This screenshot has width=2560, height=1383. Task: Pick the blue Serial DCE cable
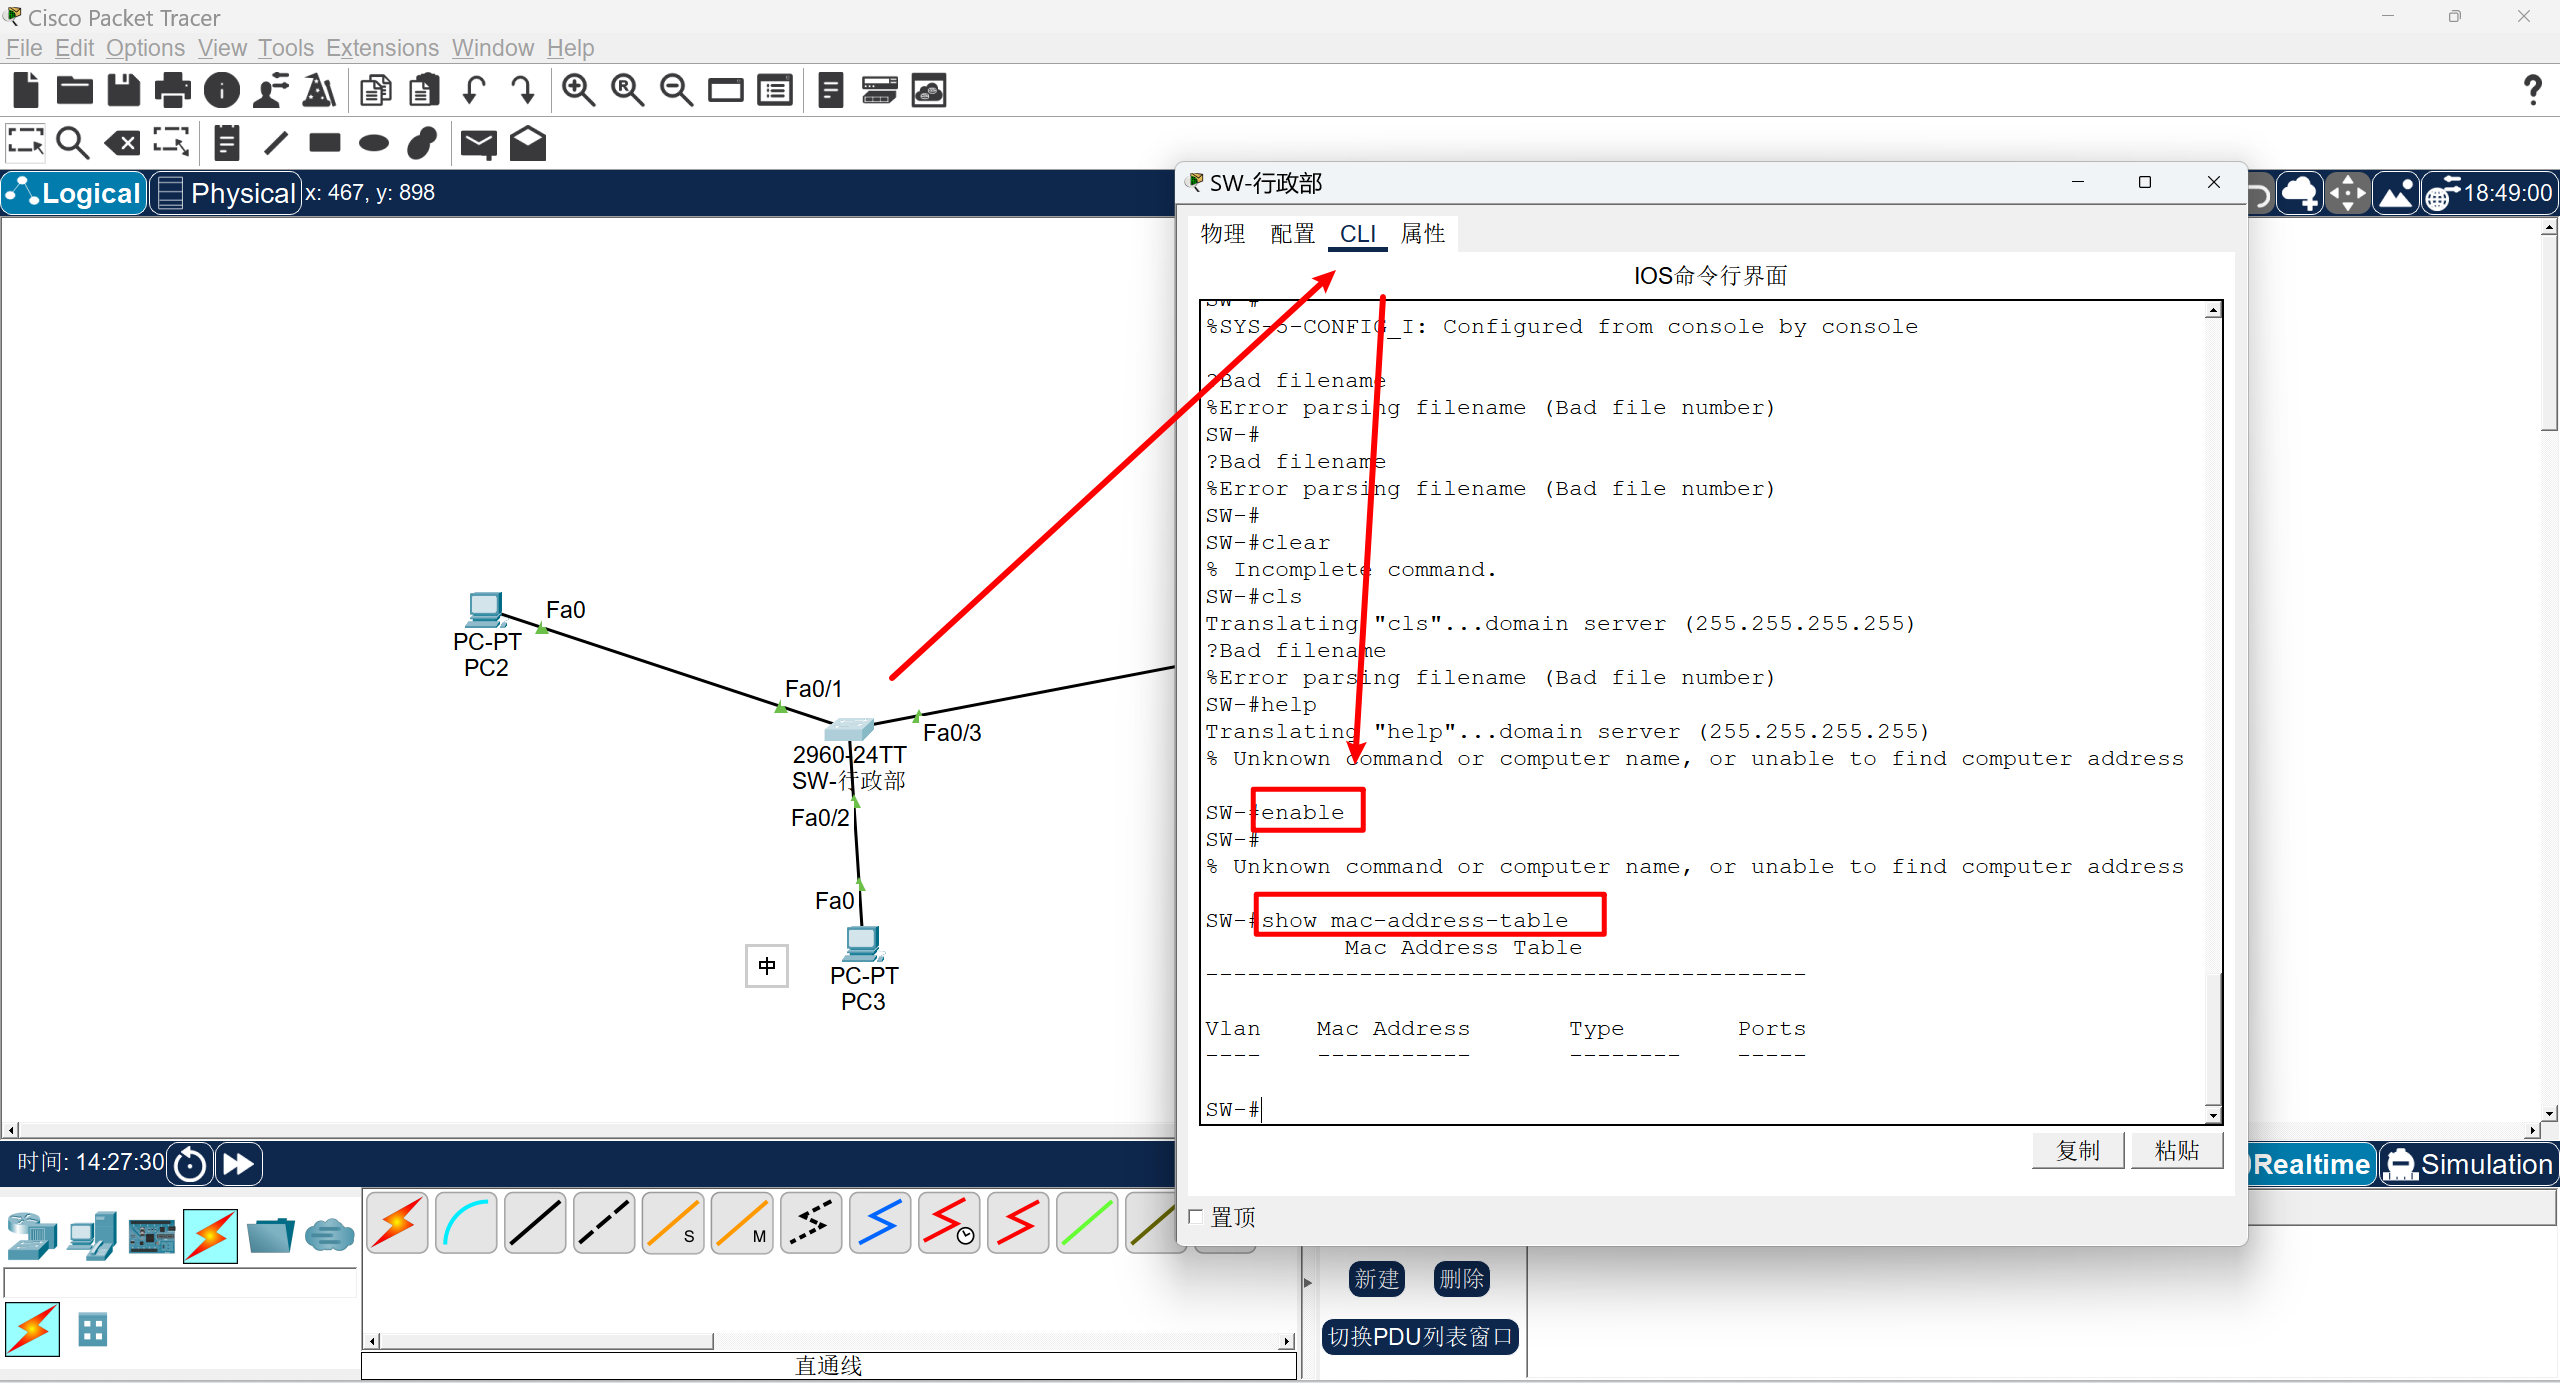pos(880,1223)
